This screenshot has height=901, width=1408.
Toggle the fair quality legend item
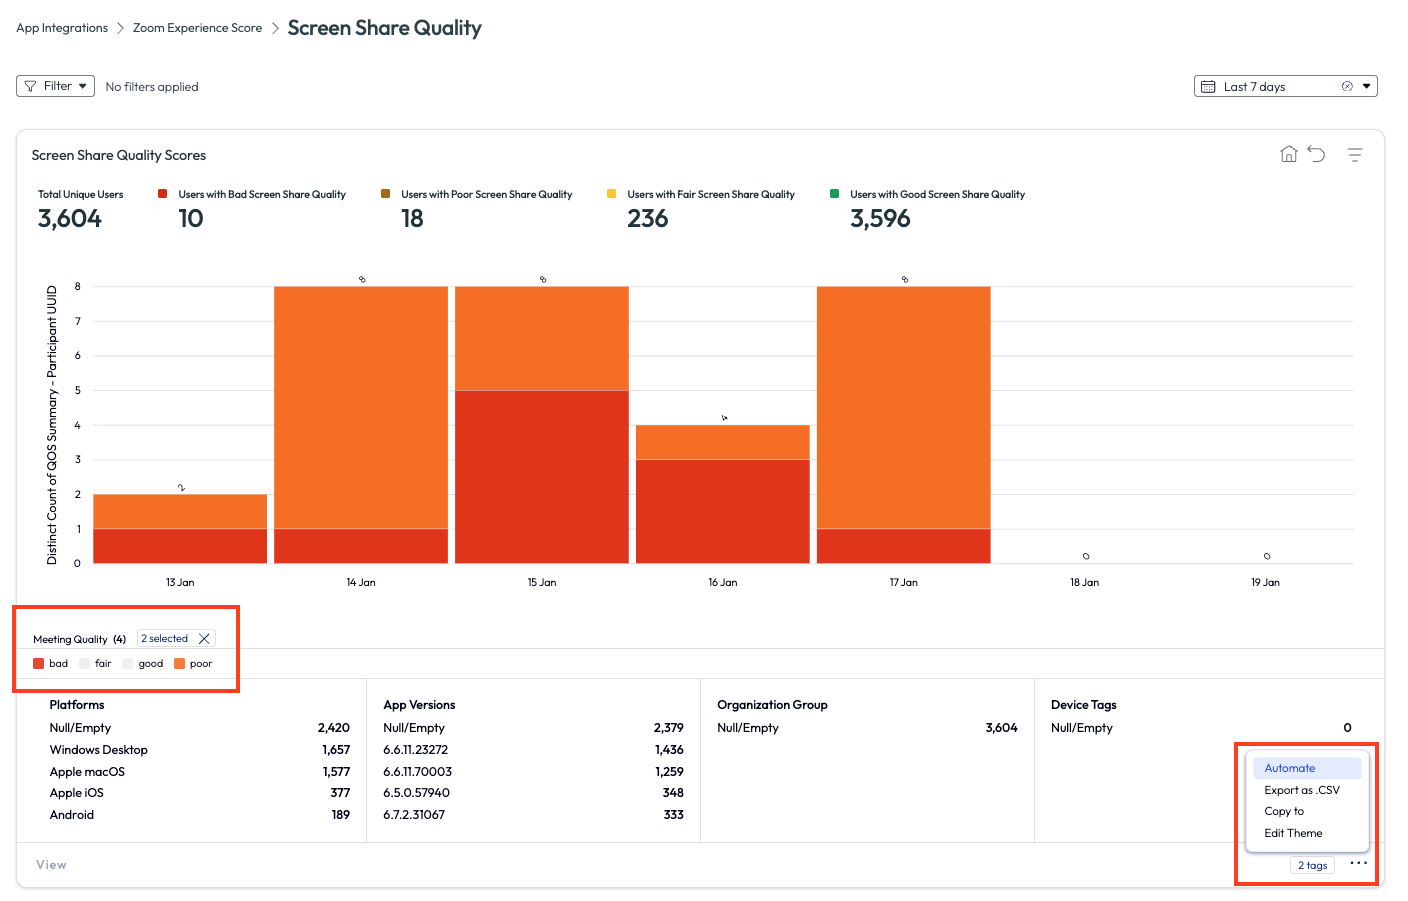95,664
